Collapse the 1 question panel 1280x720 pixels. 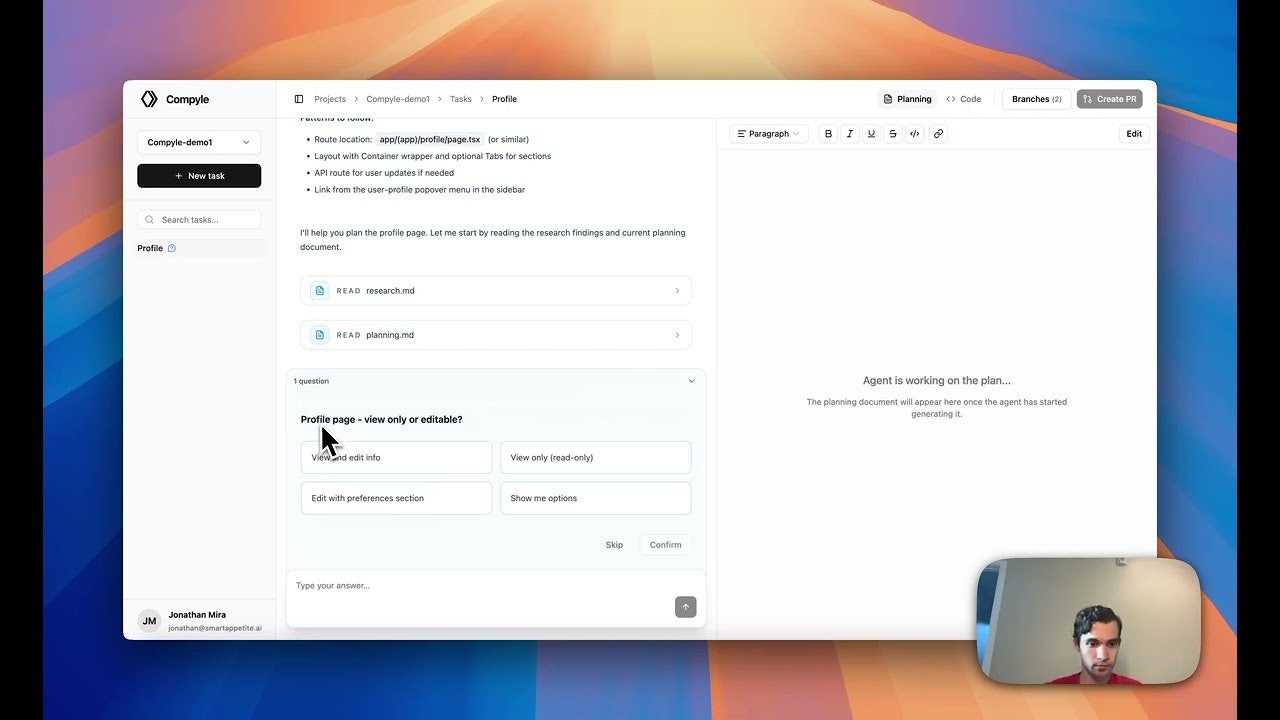coord(691,381)
